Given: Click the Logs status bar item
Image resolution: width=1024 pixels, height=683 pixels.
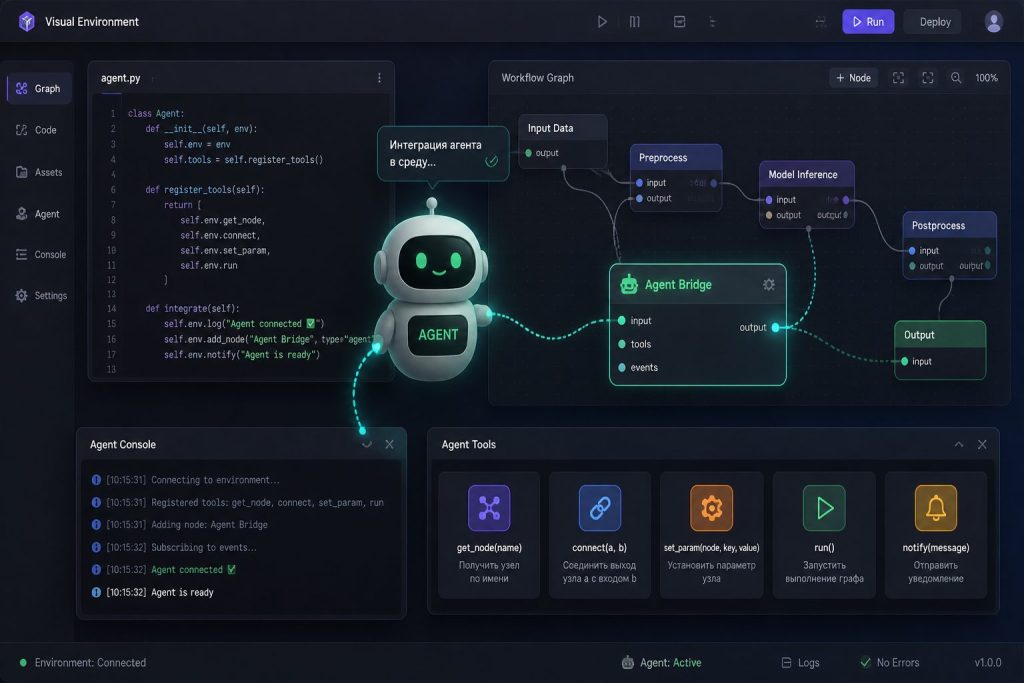Looking at the screenshot, I should (x=801, y=662).
